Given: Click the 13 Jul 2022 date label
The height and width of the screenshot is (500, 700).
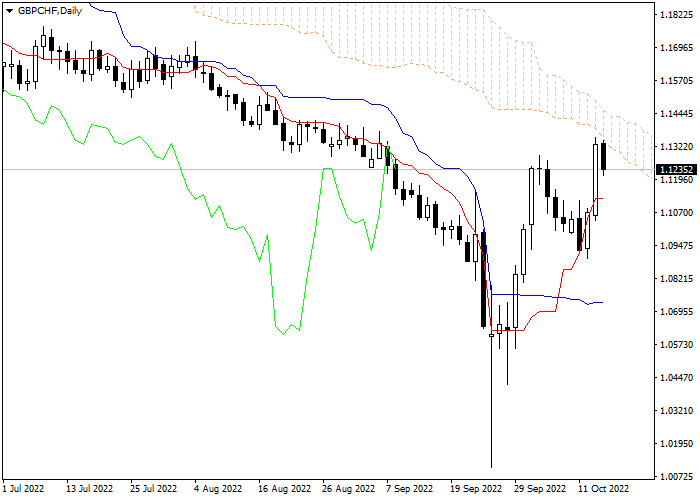Looking at the screenshot, I should pyautogui.click(x=89, y=489).
